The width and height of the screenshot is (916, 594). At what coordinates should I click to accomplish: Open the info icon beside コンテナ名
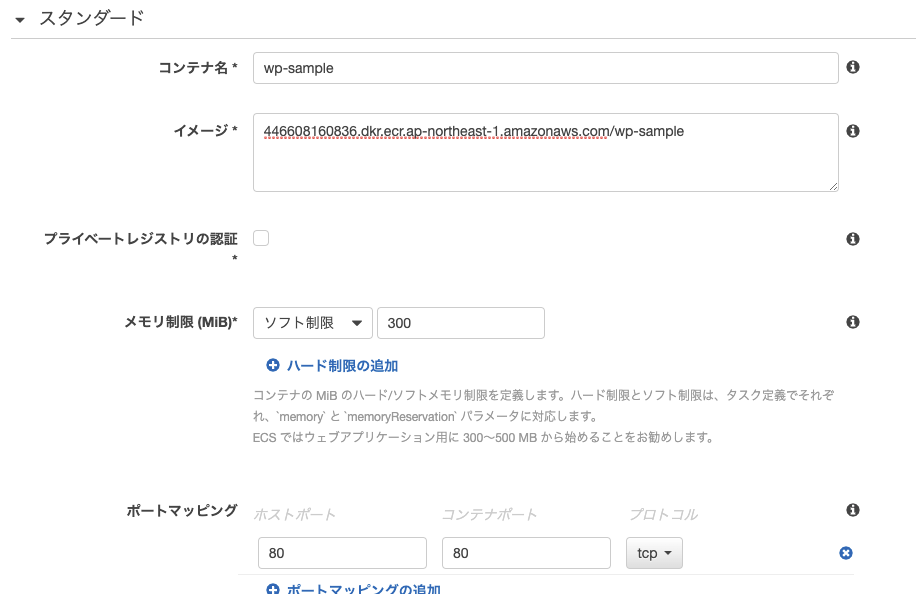click(853, 67)
